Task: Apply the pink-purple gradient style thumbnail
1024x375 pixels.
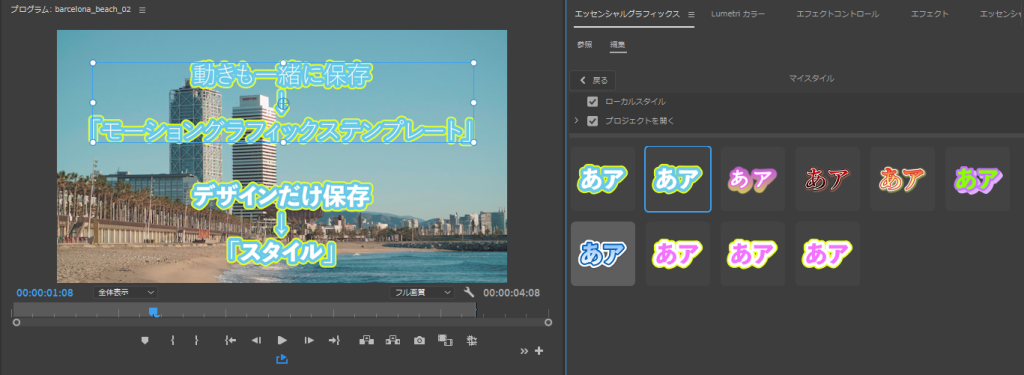Action: [752, 179]
